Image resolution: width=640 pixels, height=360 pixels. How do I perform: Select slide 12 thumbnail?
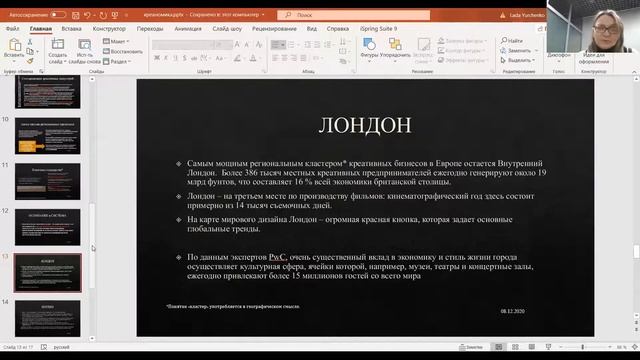click(48, 227)
